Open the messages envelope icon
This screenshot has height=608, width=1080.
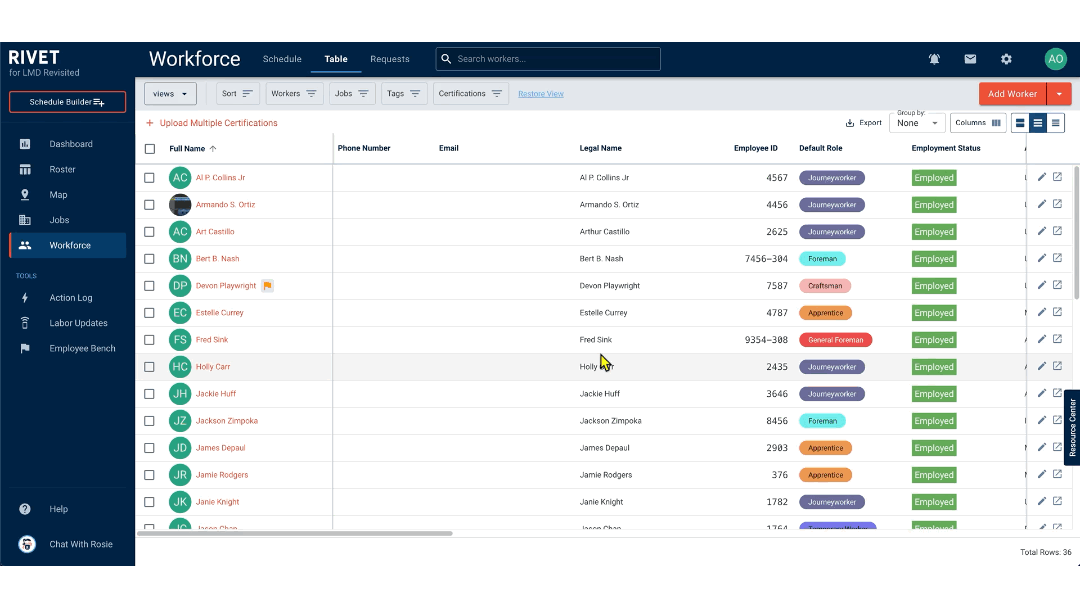[969, 59]
